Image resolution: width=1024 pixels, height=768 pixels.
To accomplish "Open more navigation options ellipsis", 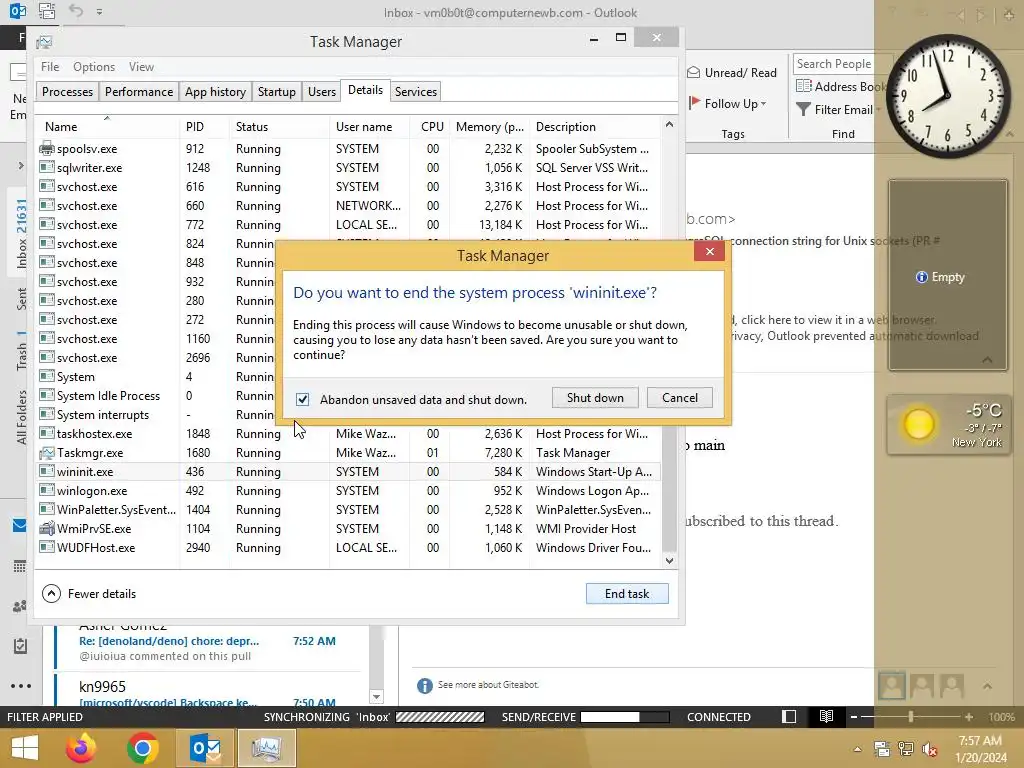I will point(21,686).
